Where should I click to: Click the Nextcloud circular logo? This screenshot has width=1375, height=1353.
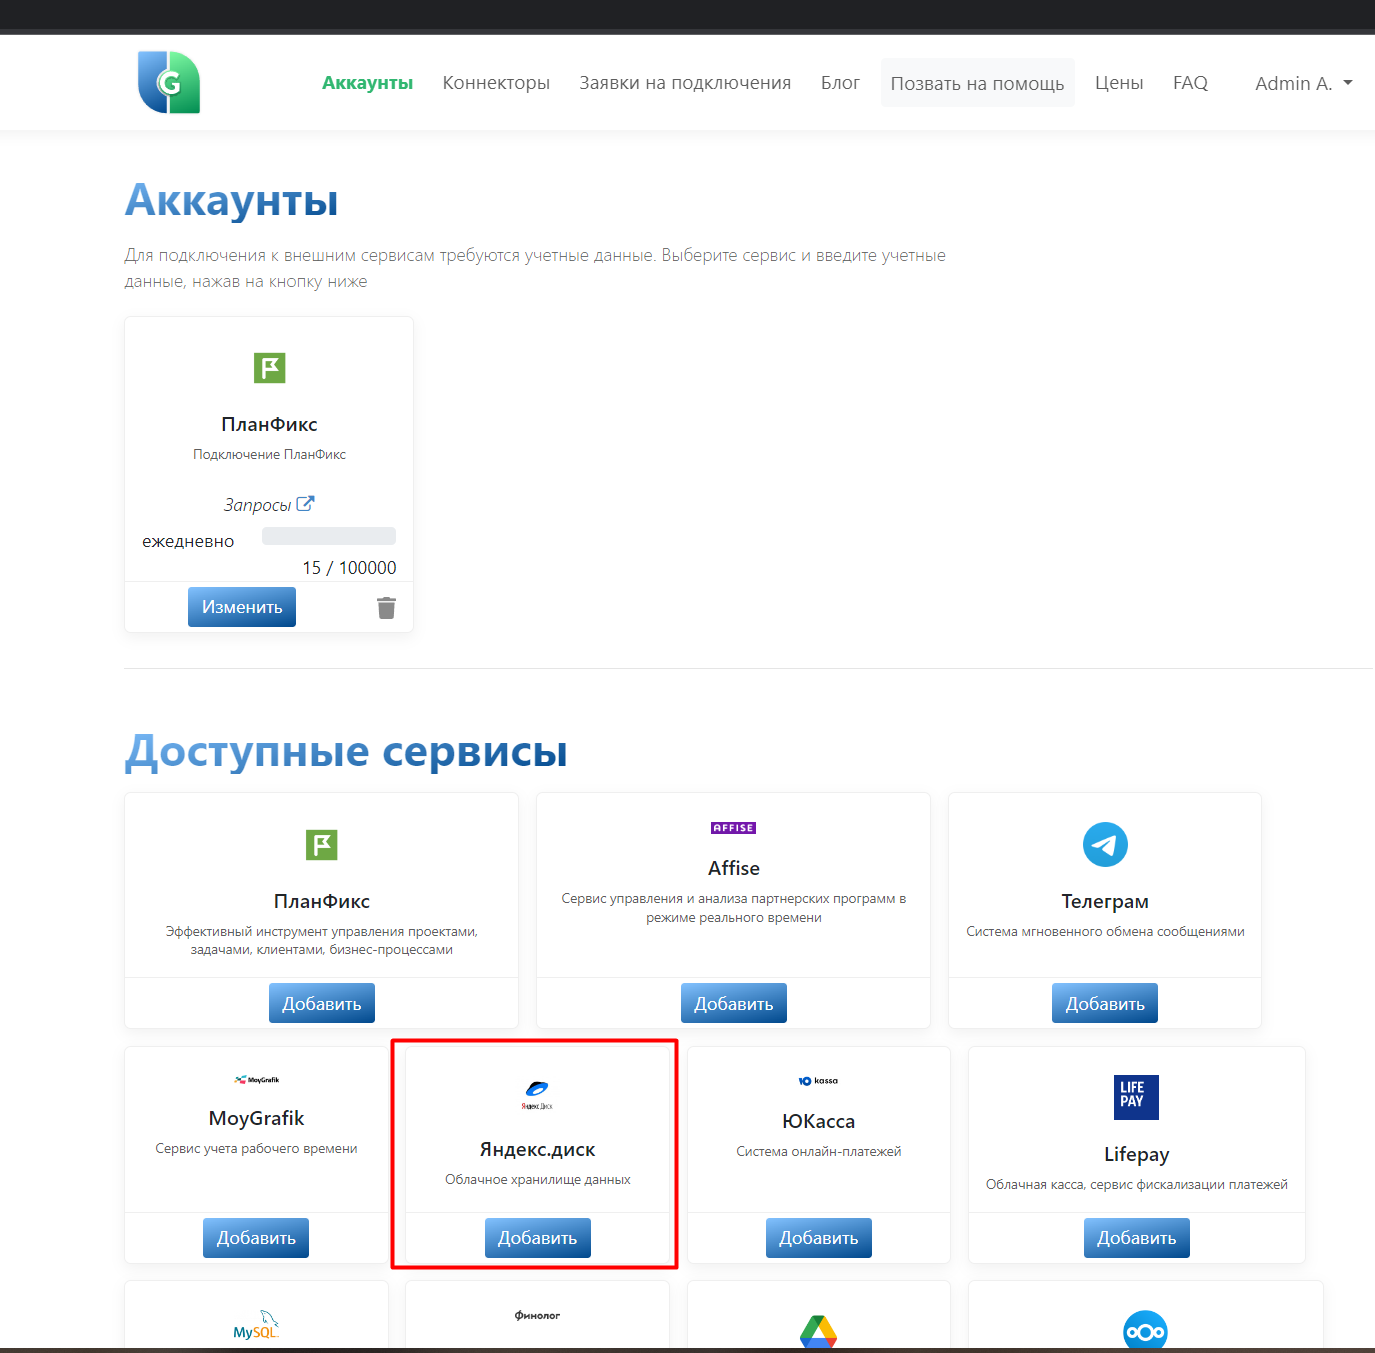pos(1145,1330)
